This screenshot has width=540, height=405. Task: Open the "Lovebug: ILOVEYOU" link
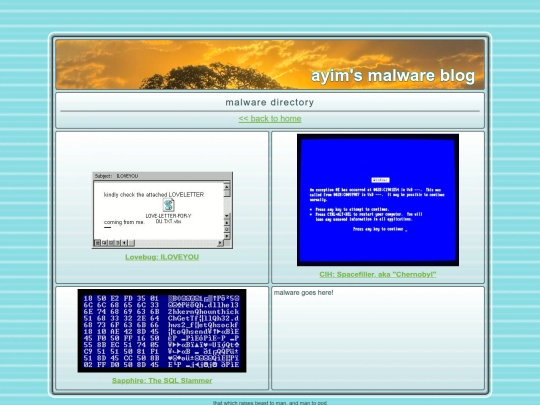point(162,257)
